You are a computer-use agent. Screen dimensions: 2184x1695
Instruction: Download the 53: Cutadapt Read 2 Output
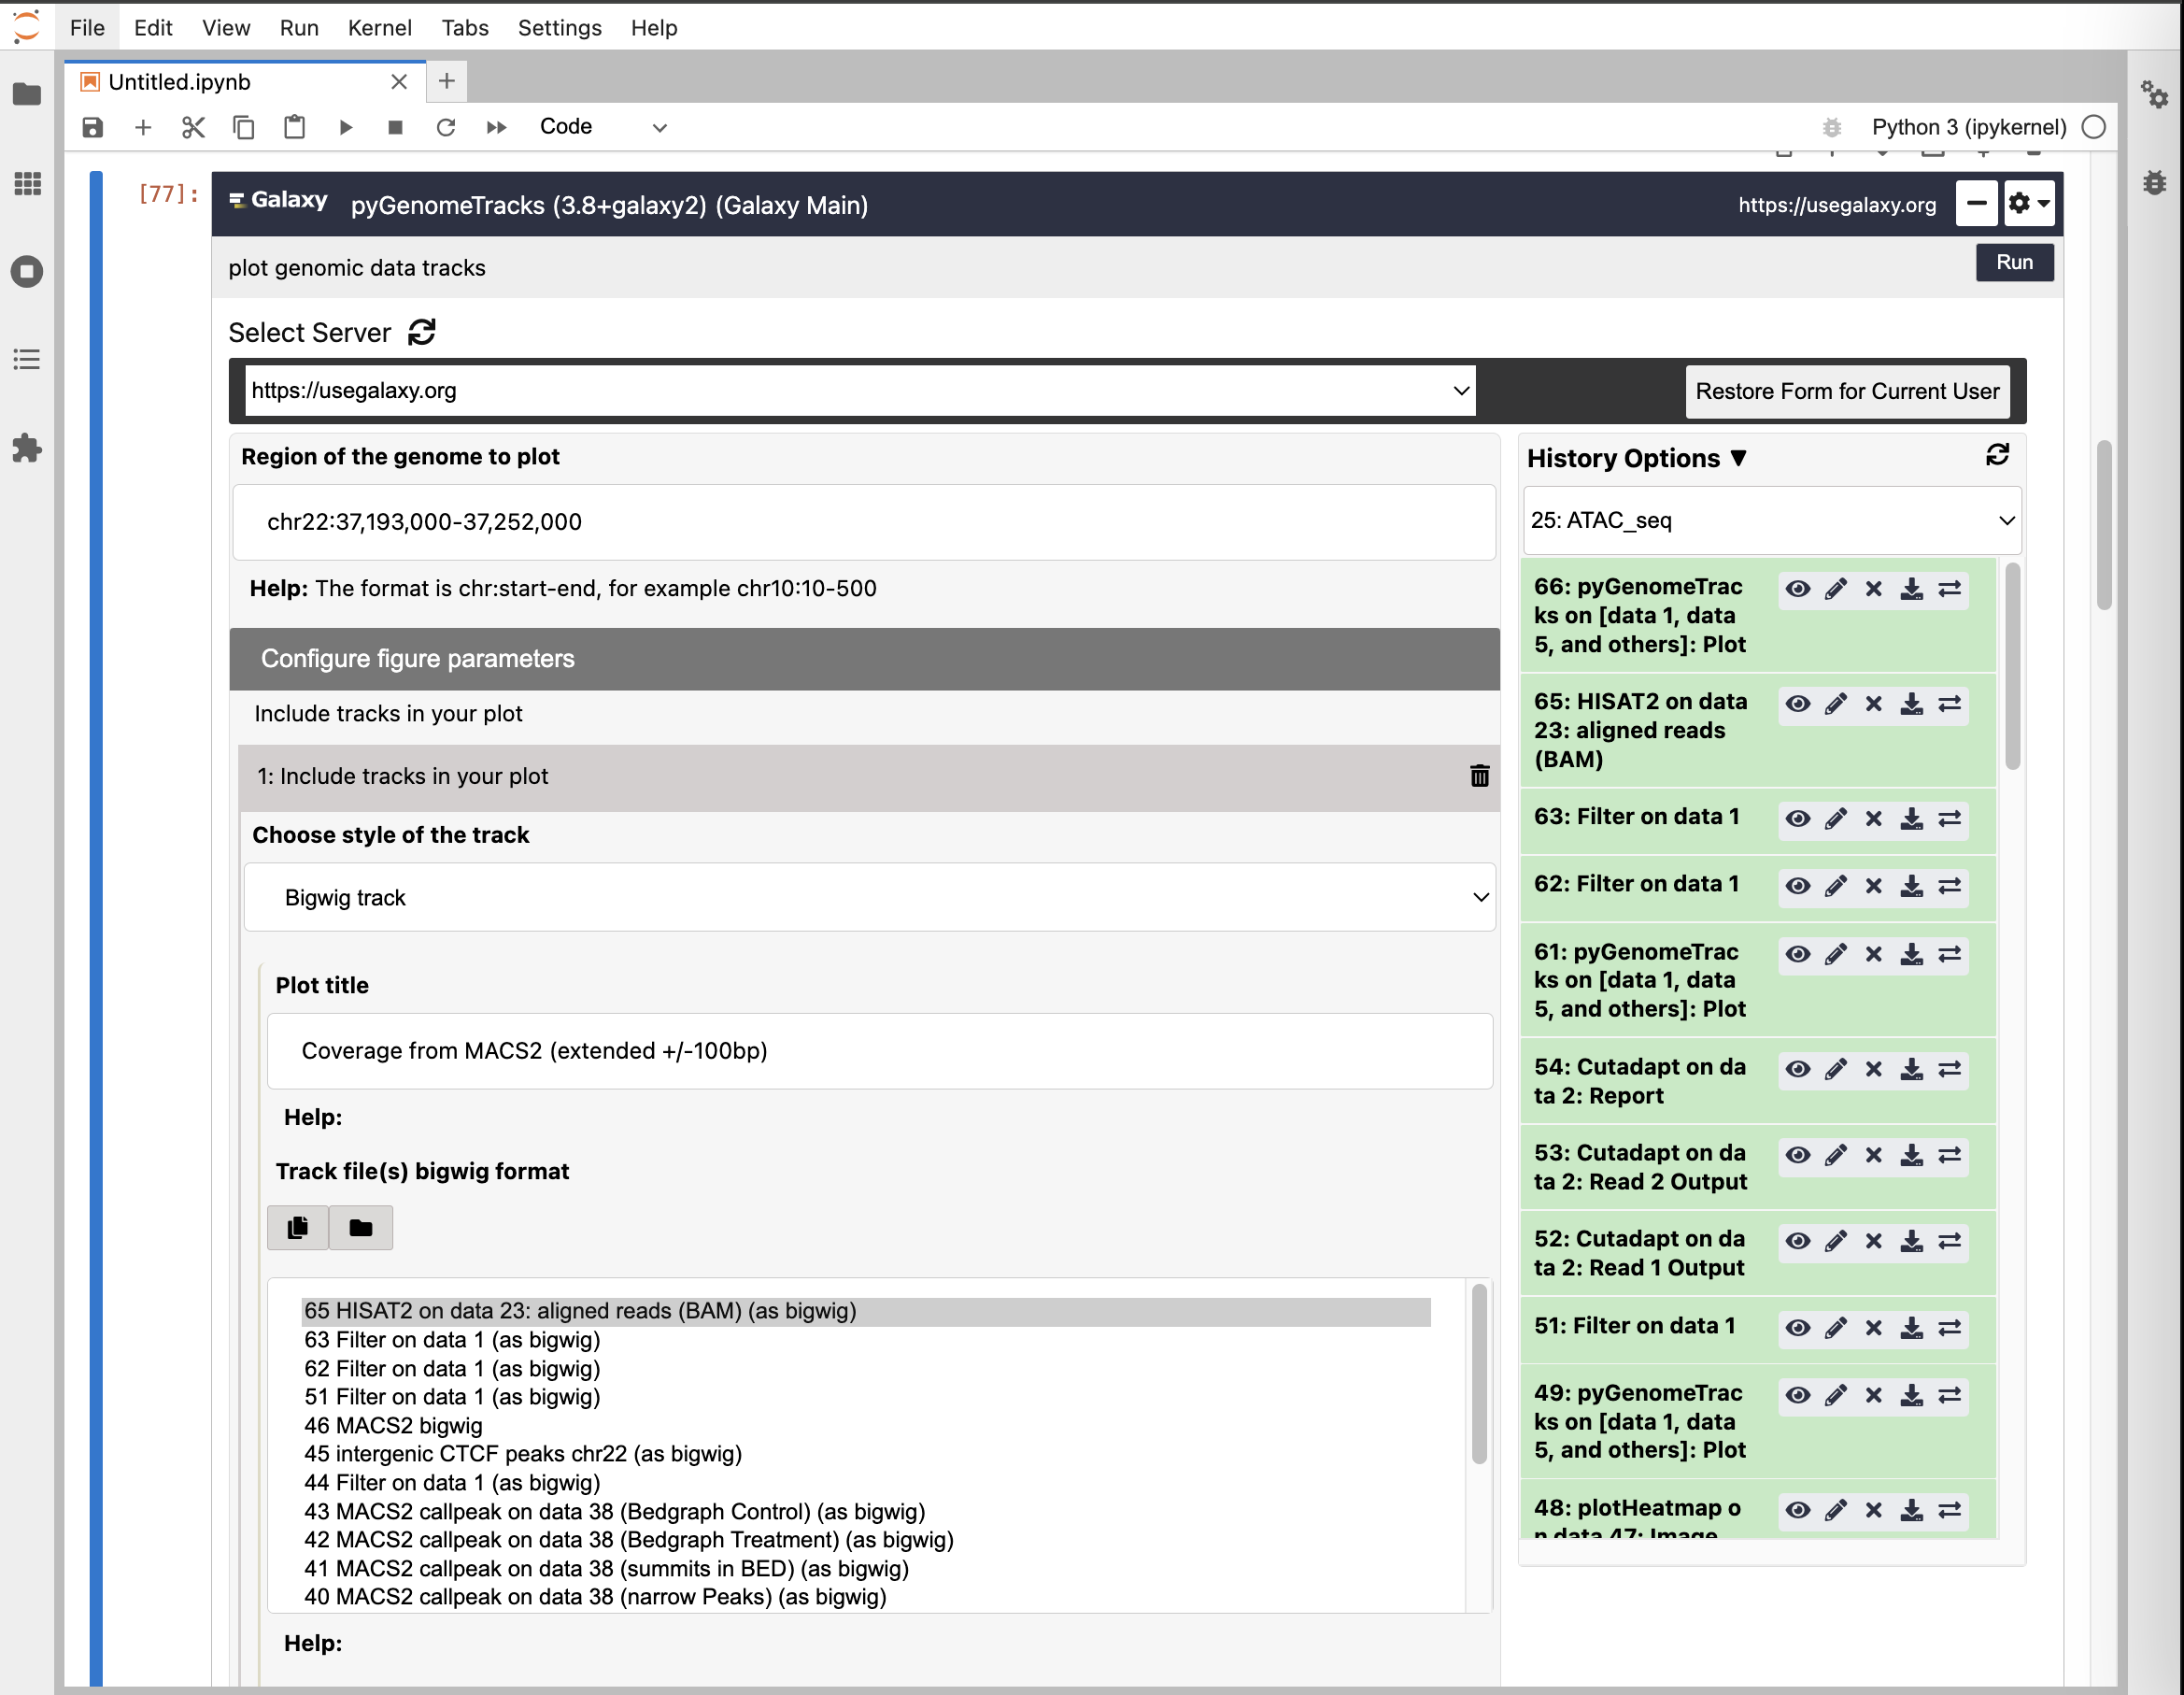(x=1911, y=1155)
